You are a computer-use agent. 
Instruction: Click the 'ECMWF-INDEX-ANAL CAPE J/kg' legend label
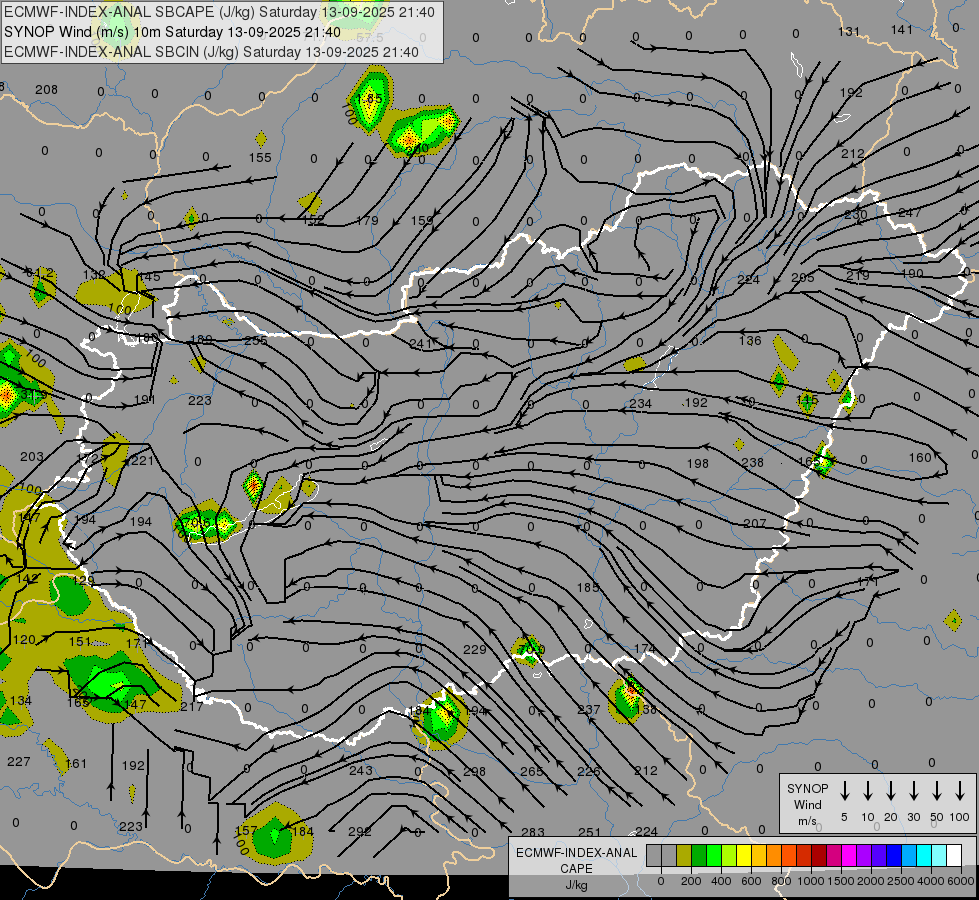pyautogui.click(x=576, y=868)
